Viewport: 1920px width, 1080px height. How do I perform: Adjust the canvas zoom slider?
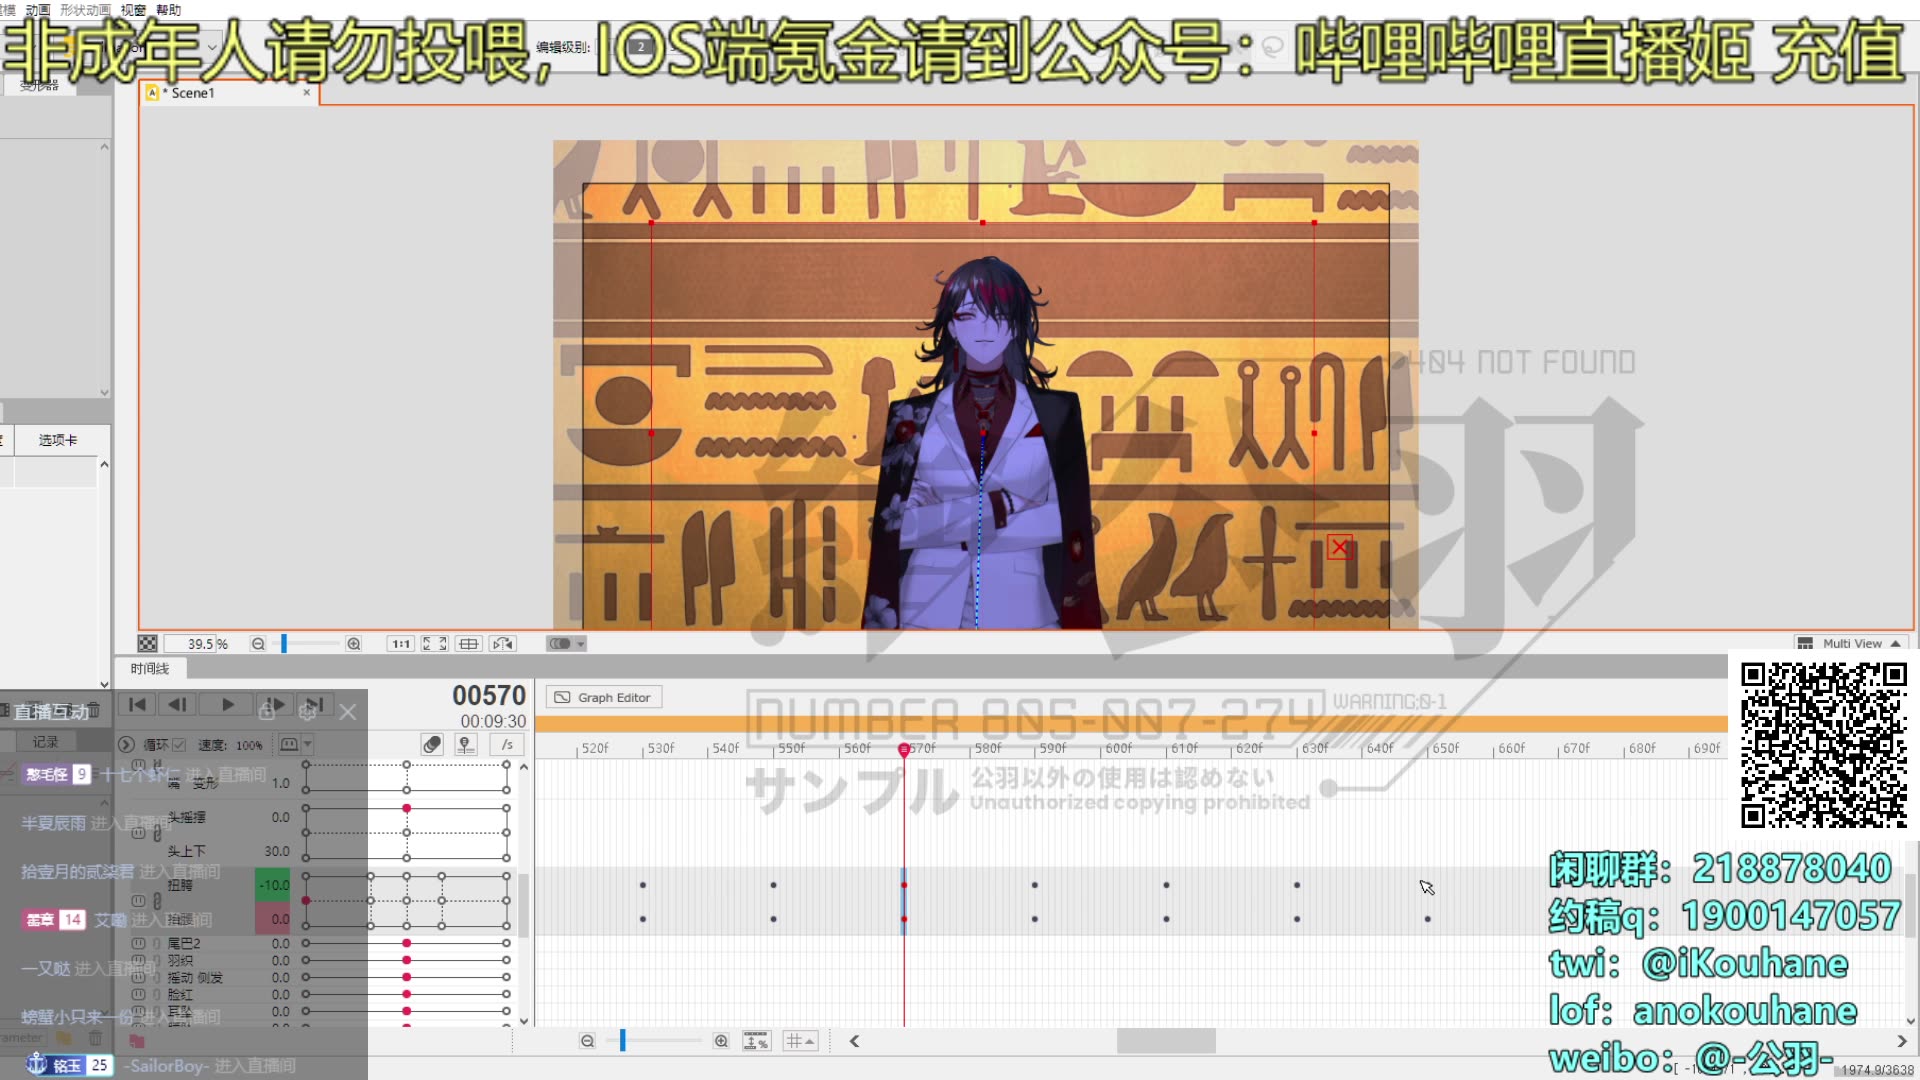(x=284, y=644)
